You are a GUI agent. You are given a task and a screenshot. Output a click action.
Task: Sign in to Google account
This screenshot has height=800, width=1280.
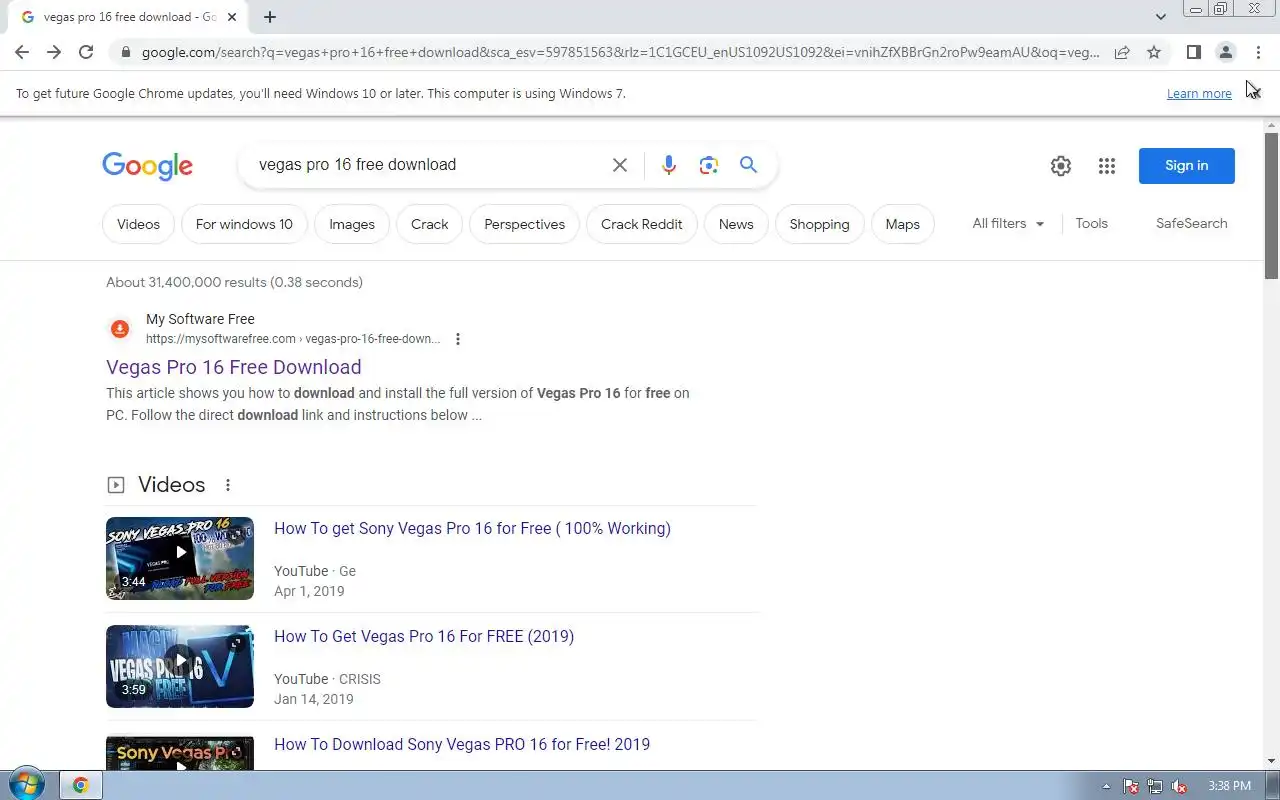pos(1186,166)
